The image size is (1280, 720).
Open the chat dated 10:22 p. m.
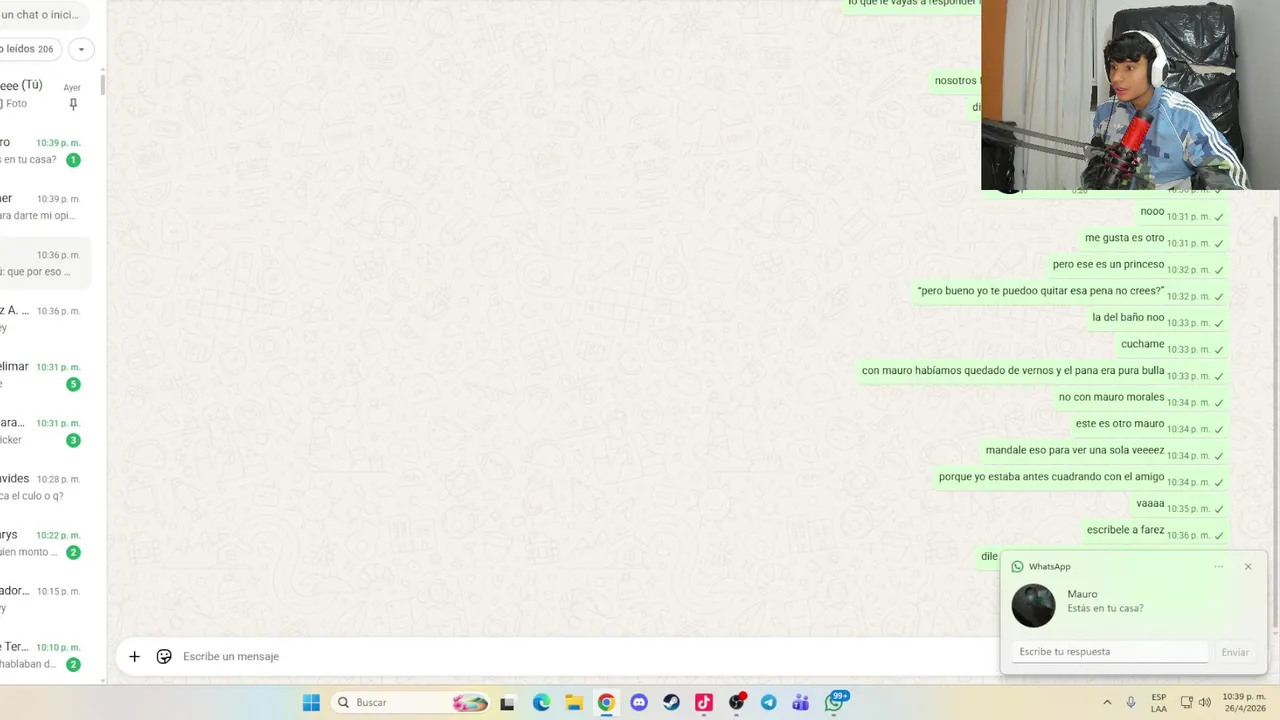[45, 543]
